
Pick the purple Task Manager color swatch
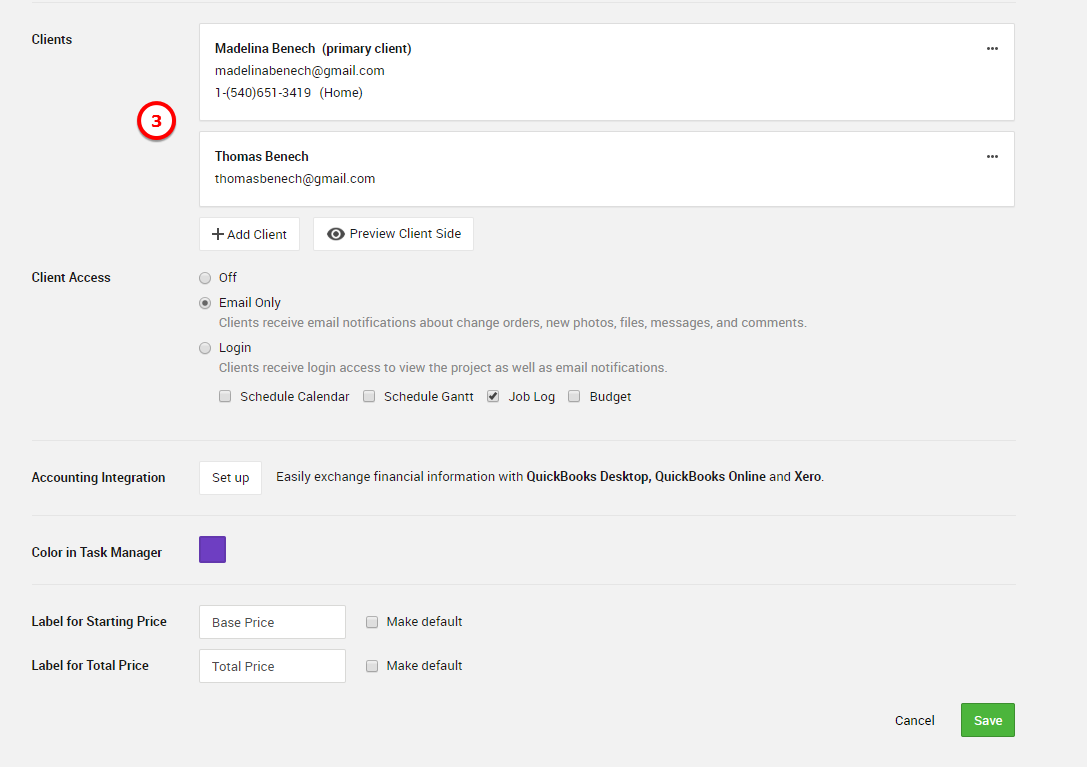(x=212, y=550)
